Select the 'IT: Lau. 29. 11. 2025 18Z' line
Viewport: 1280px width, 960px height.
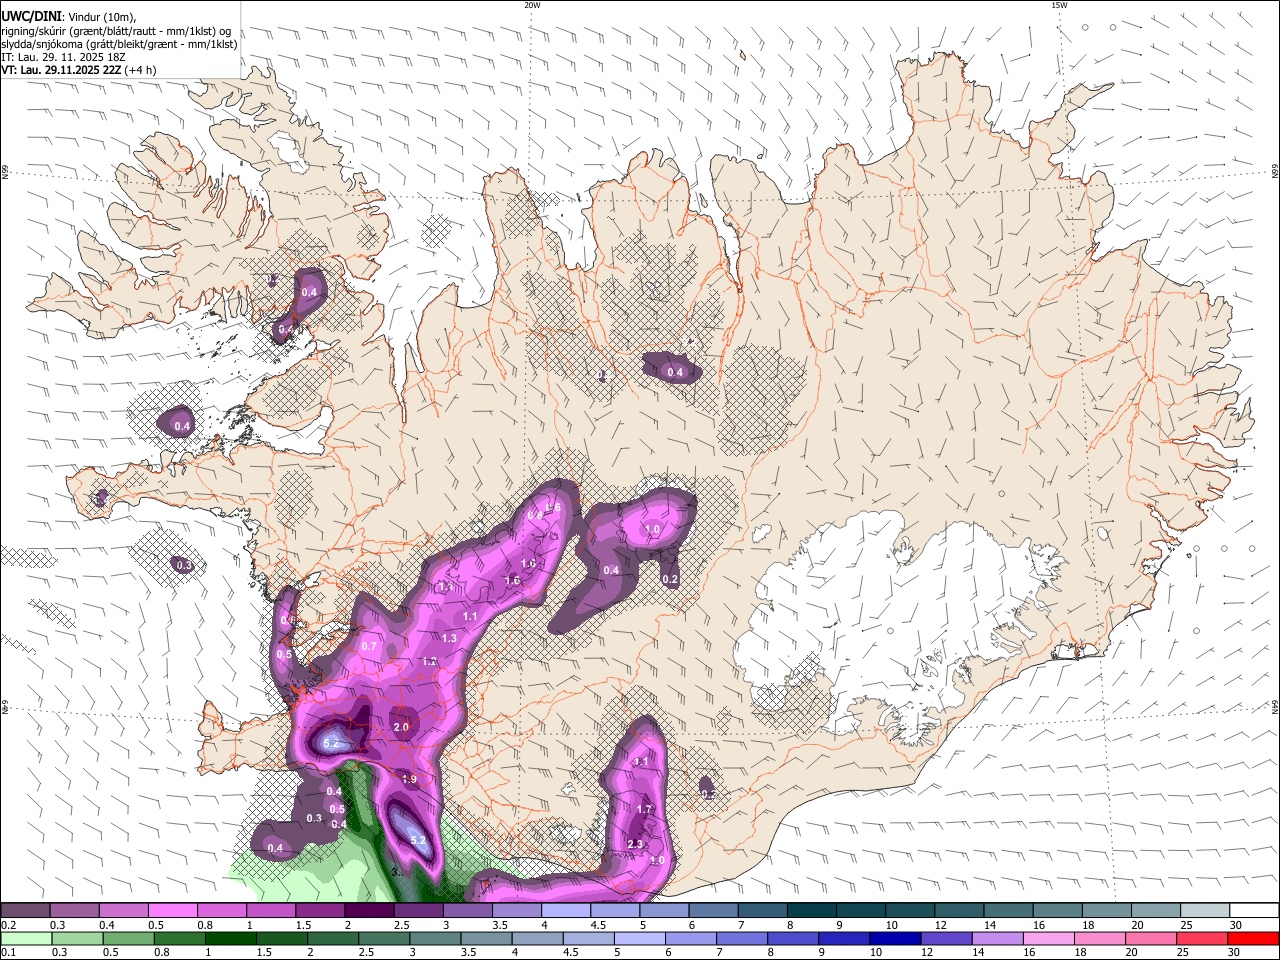coord(63,57)
